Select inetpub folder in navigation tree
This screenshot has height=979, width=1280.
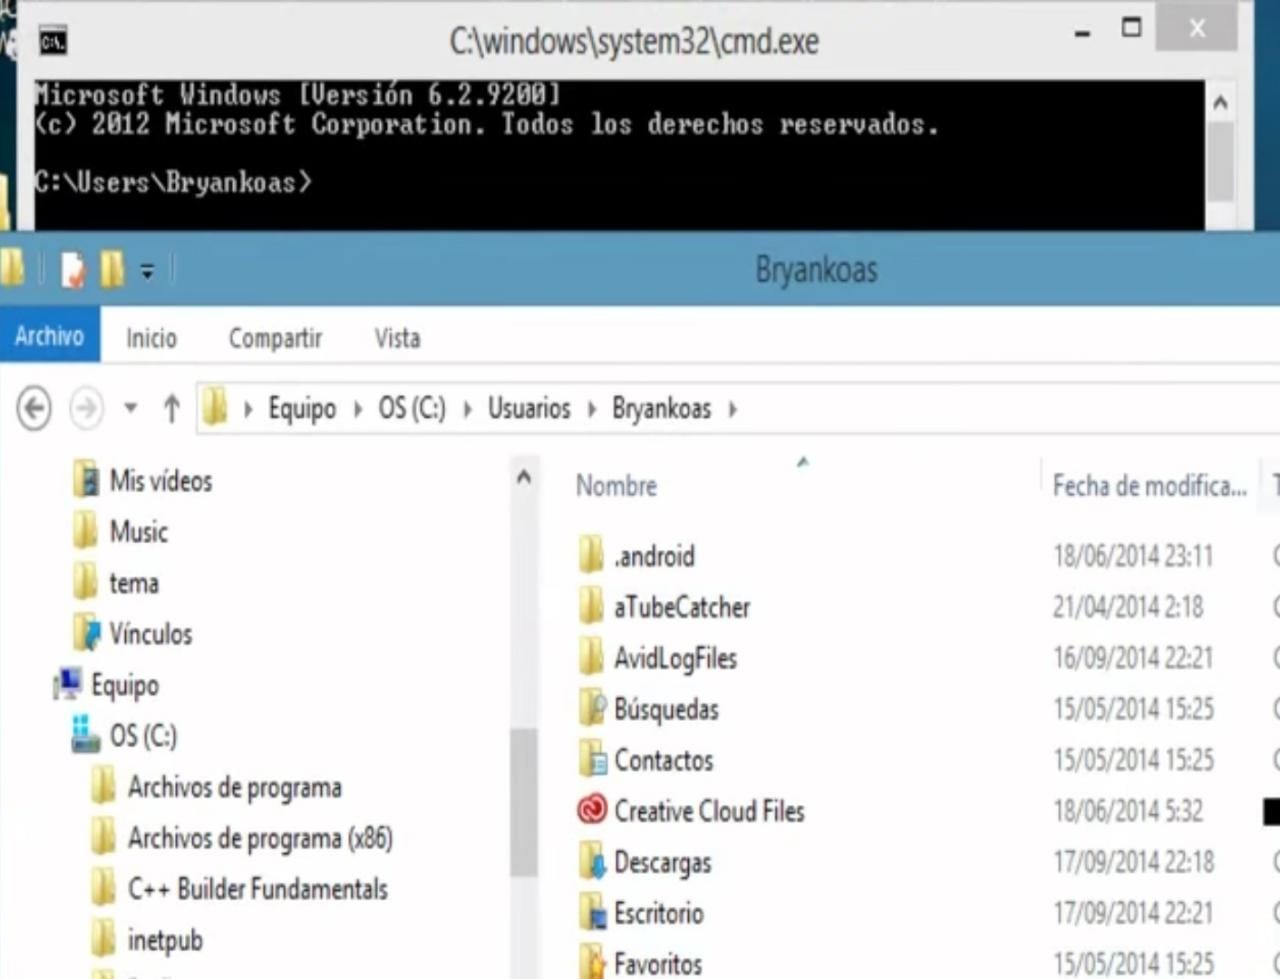coord(165,940)
